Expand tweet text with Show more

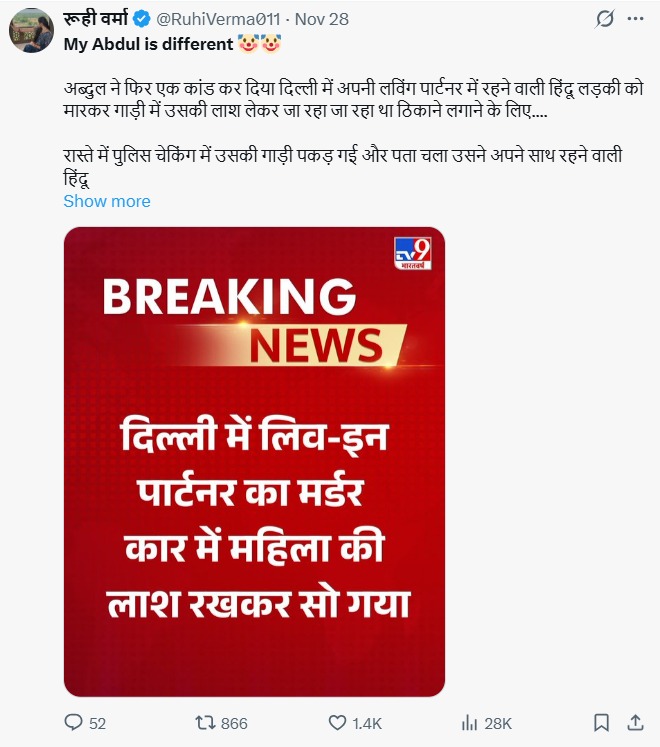pyautogui.click(x=107, y=201)
